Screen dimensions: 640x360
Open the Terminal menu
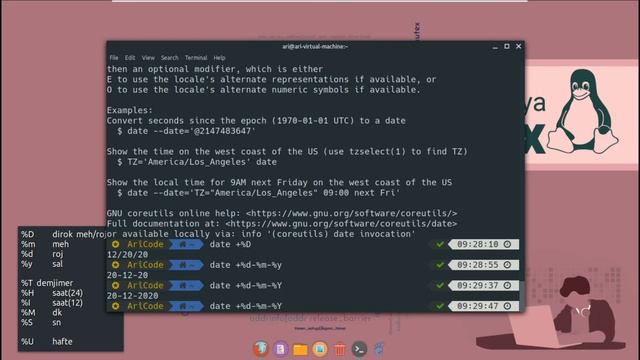coord(196,58)
